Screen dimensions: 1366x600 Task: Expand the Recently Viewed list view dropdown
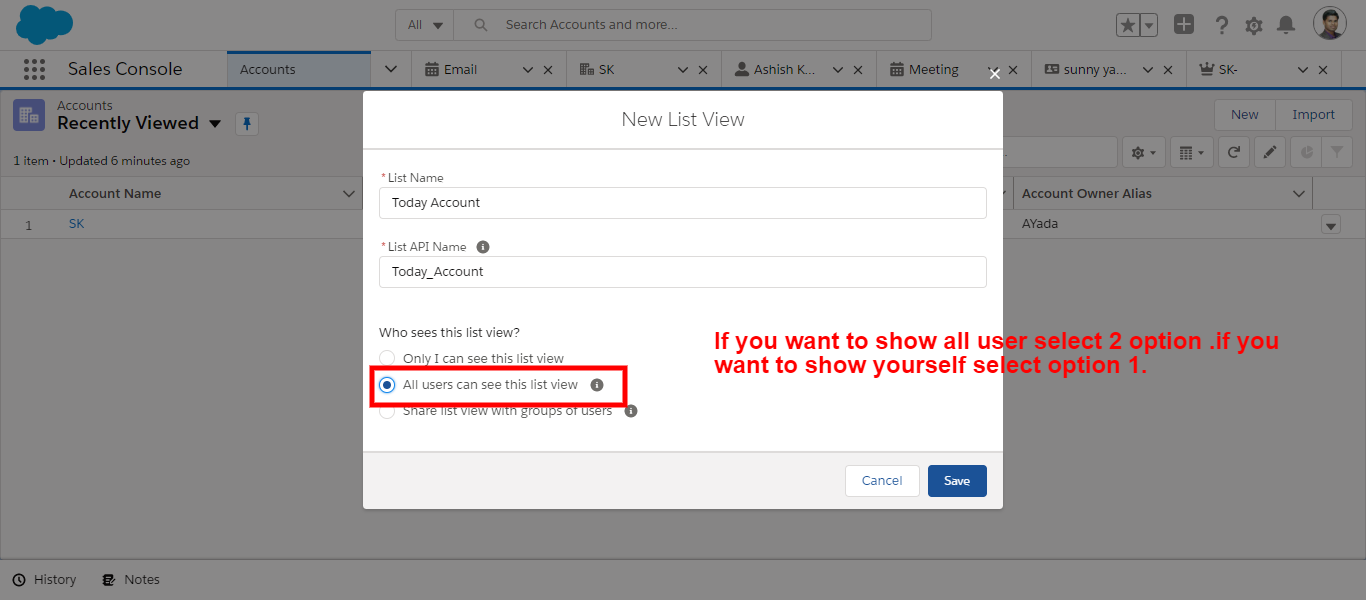(215, 124)
